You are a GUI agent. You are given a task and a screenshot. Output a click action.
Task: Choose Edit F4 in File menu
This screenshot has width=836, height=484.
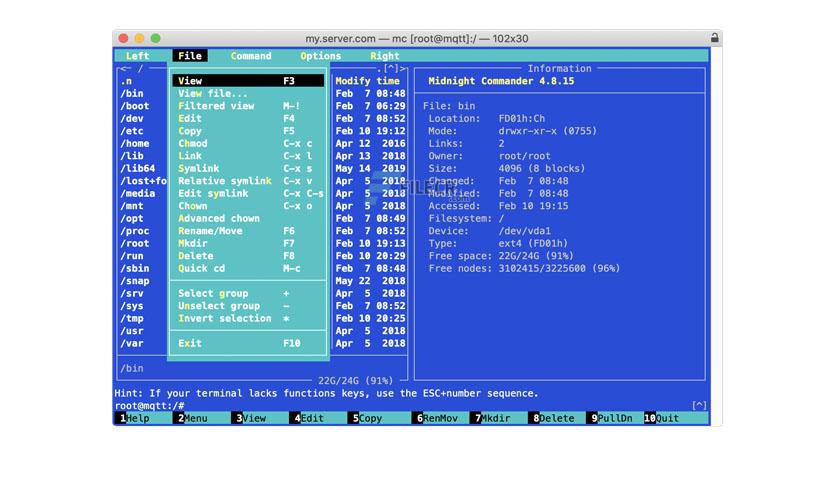pos(248,118)
